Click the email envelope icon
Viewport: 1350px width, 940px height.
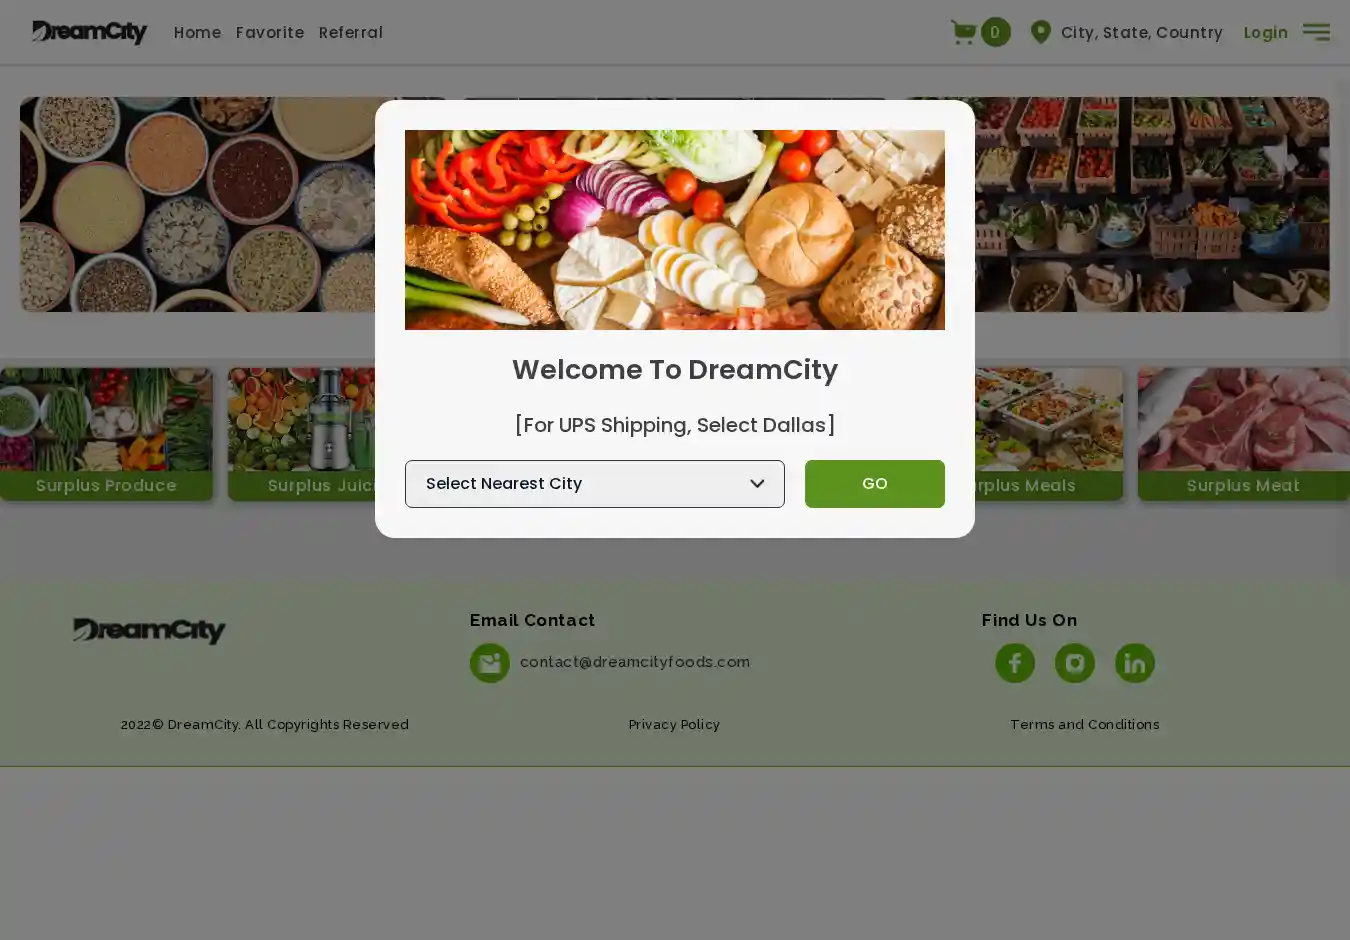click(x=490, y=663)
